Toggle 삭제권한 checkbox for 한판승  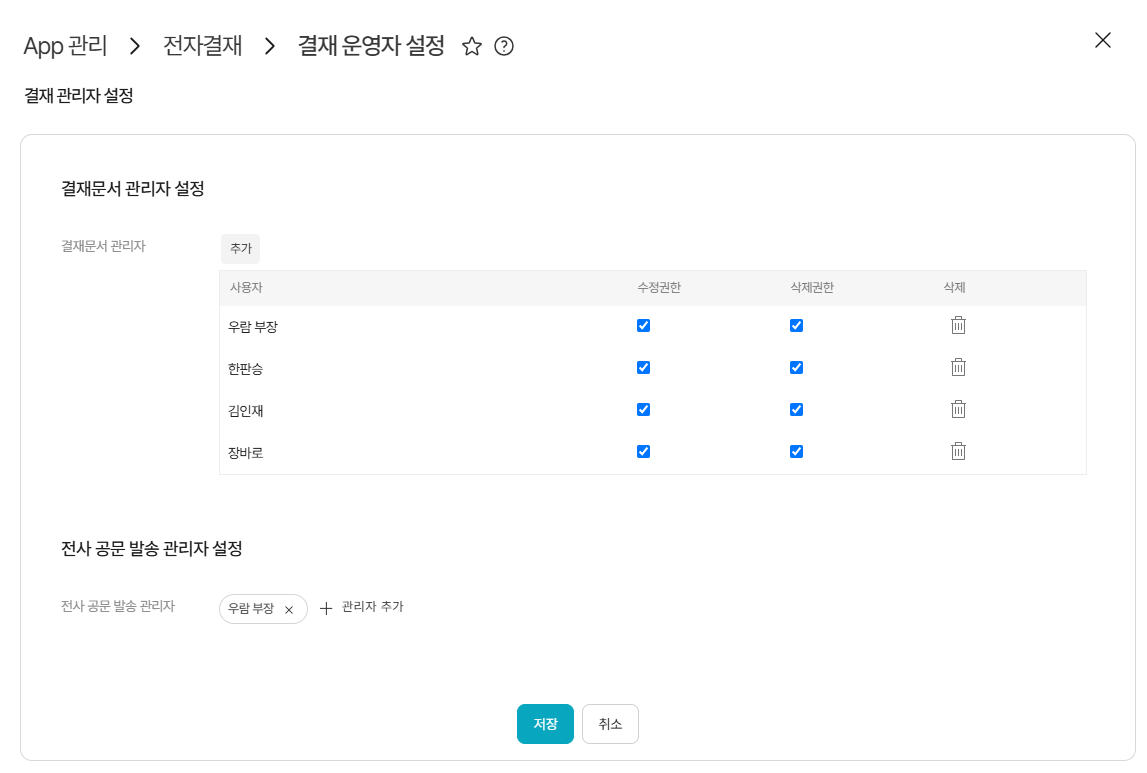[x=796, y=368]
